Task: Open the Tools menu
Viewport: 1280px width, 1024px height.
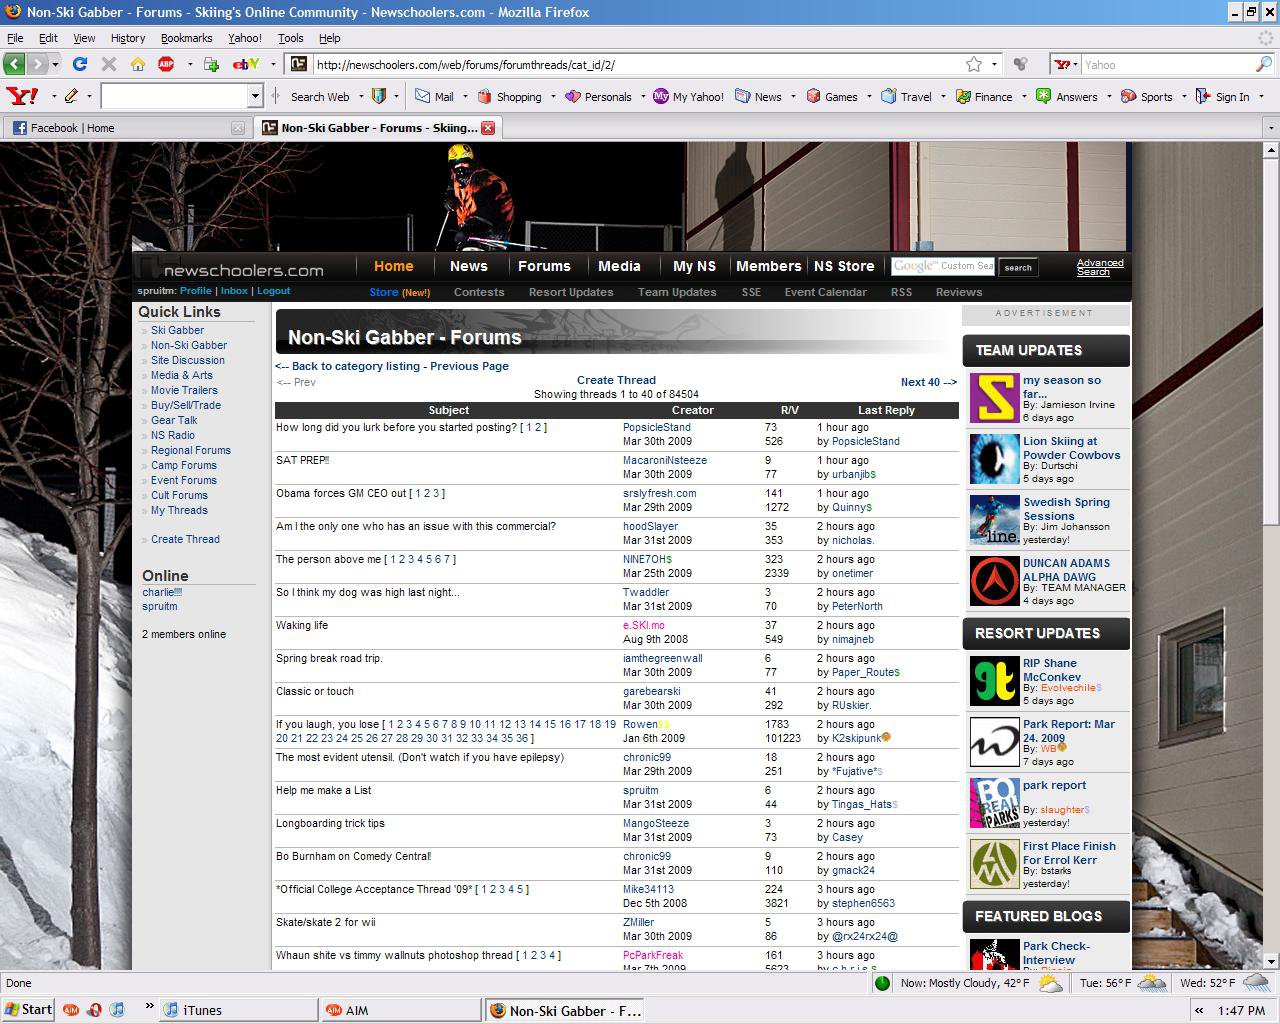Action: tap(291, 38)
